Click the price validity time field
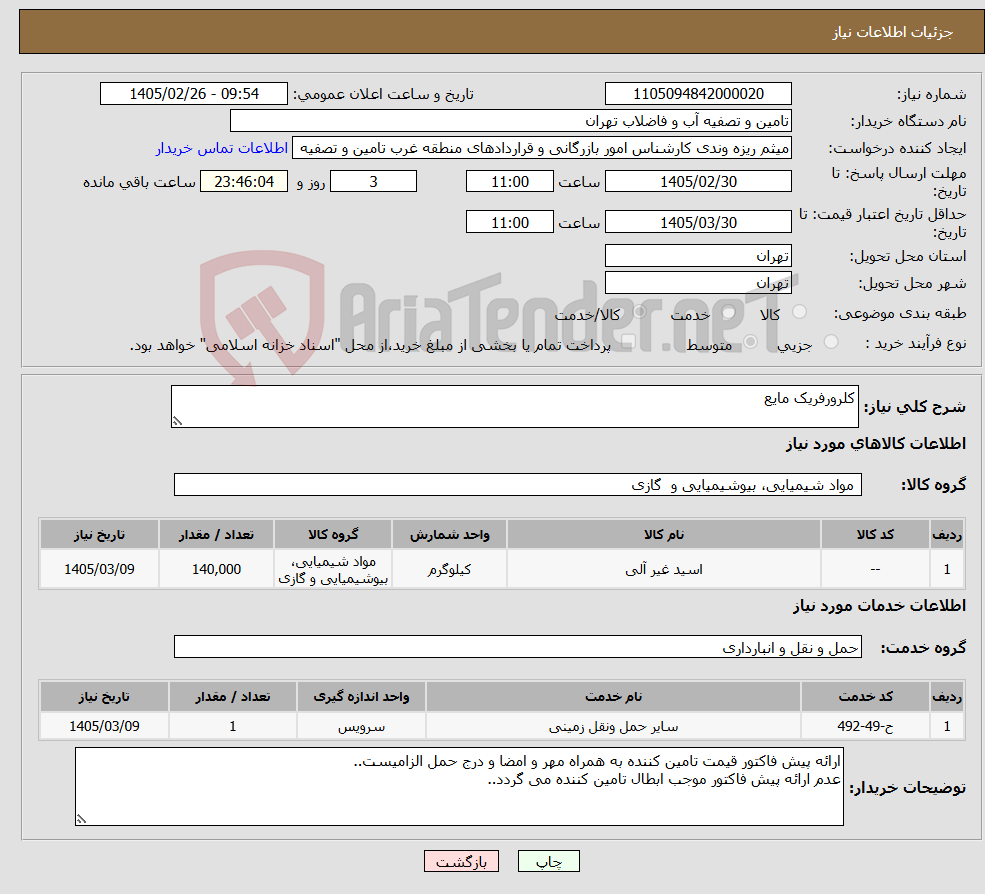The height and width of the screenshot is (894, 985). pyautogui.click(x=509, y=222)
